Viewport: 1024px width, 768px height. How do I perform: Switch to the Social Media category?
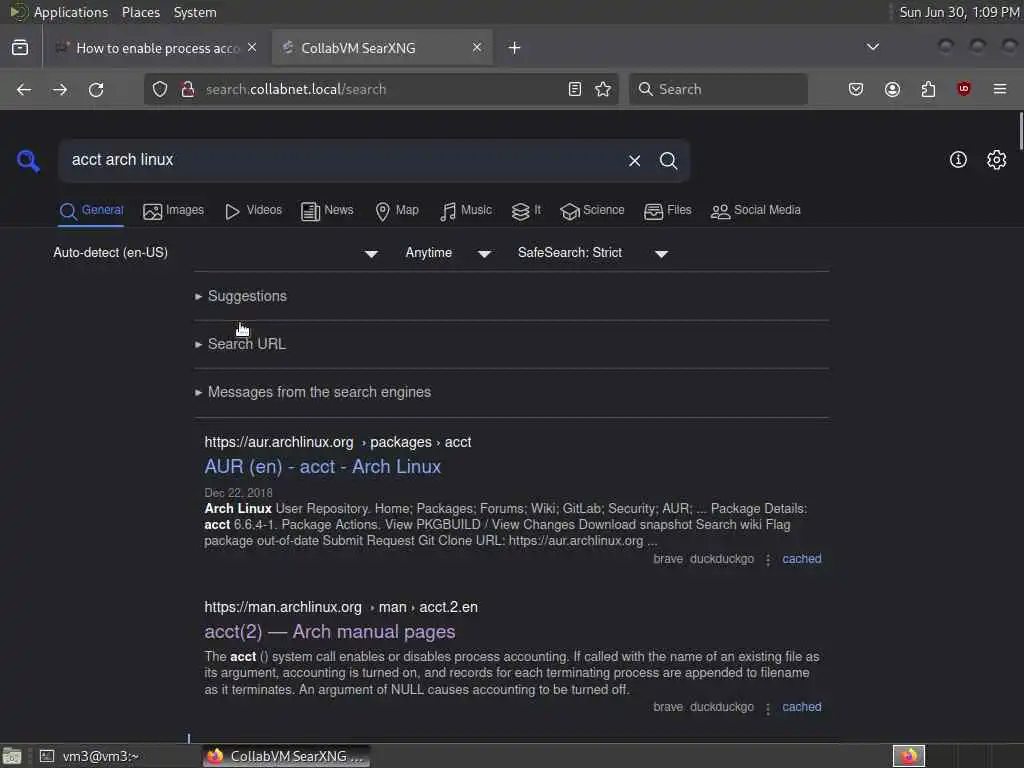tap(755, 210)
